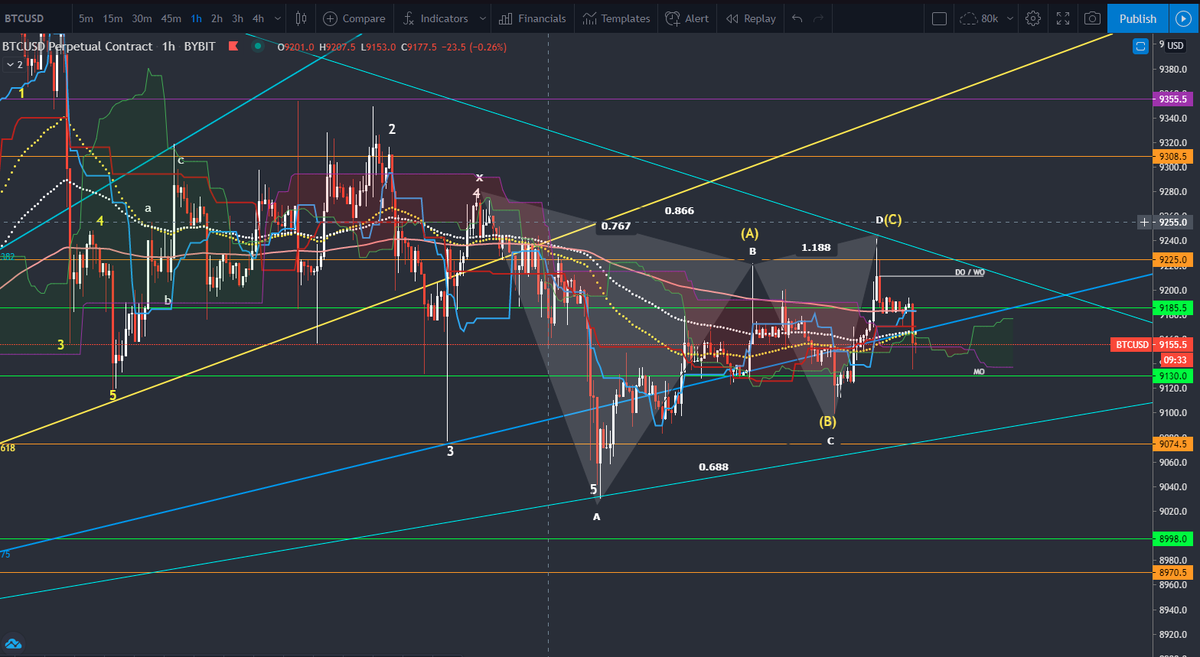Open the 80k cloud layout save
The height and width of the screenshot is (657, 1200).
point(979,18)
